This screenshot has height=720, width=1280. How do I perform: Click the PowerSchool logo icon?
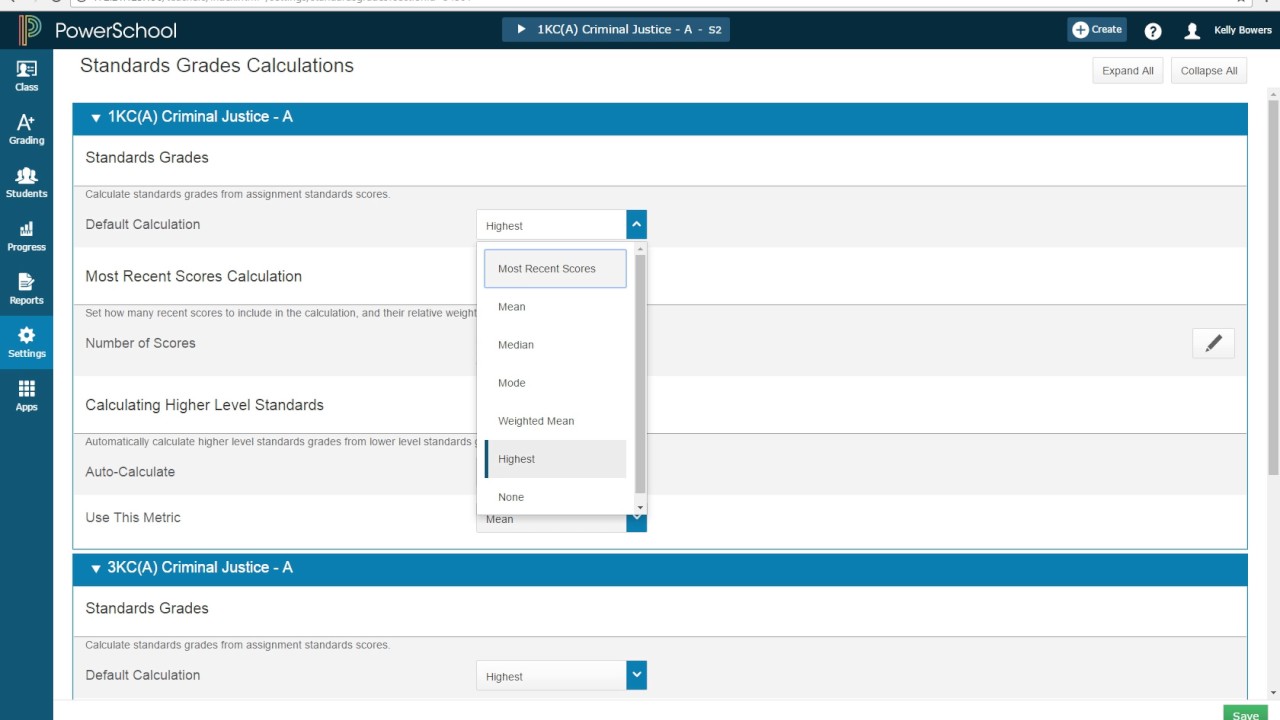29,30
